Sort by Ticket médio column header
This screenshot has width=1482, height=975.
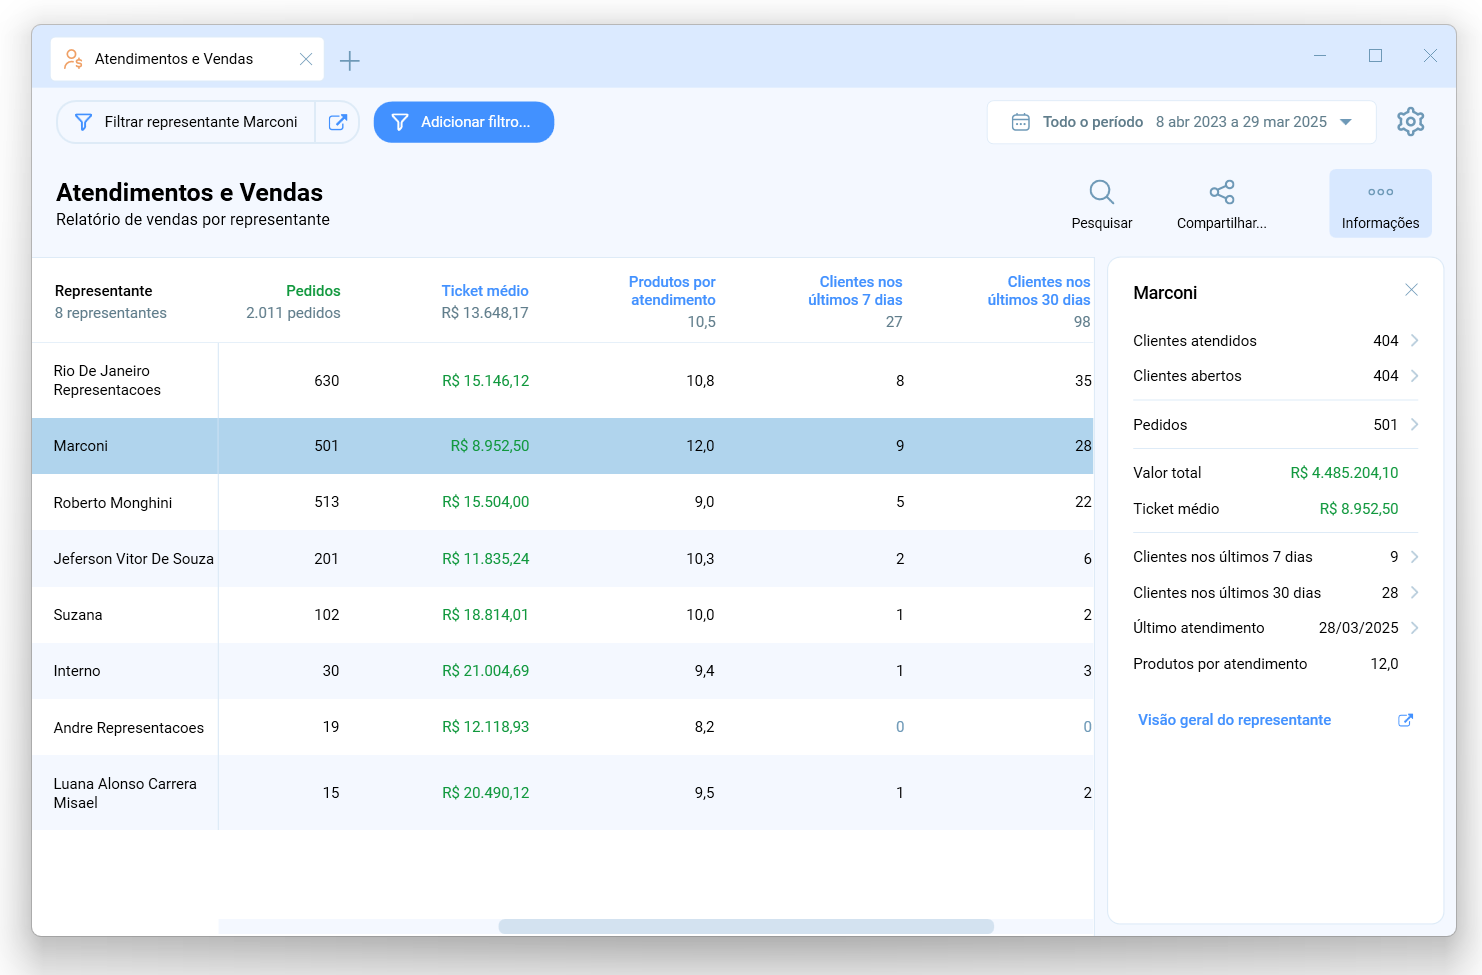coord(485,291)
